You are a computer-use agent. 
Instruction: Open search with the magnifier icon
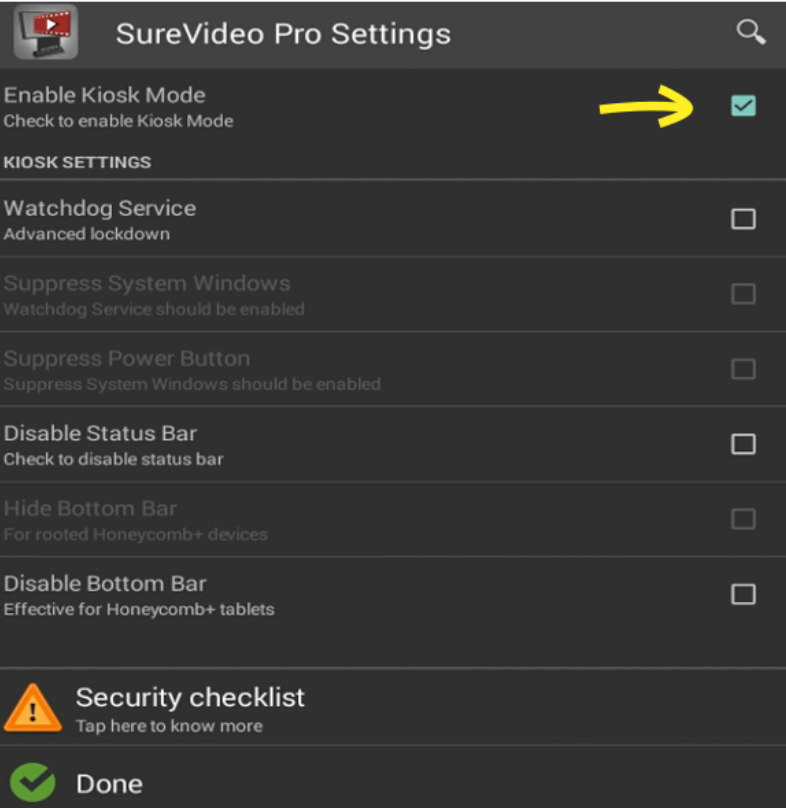750,32
